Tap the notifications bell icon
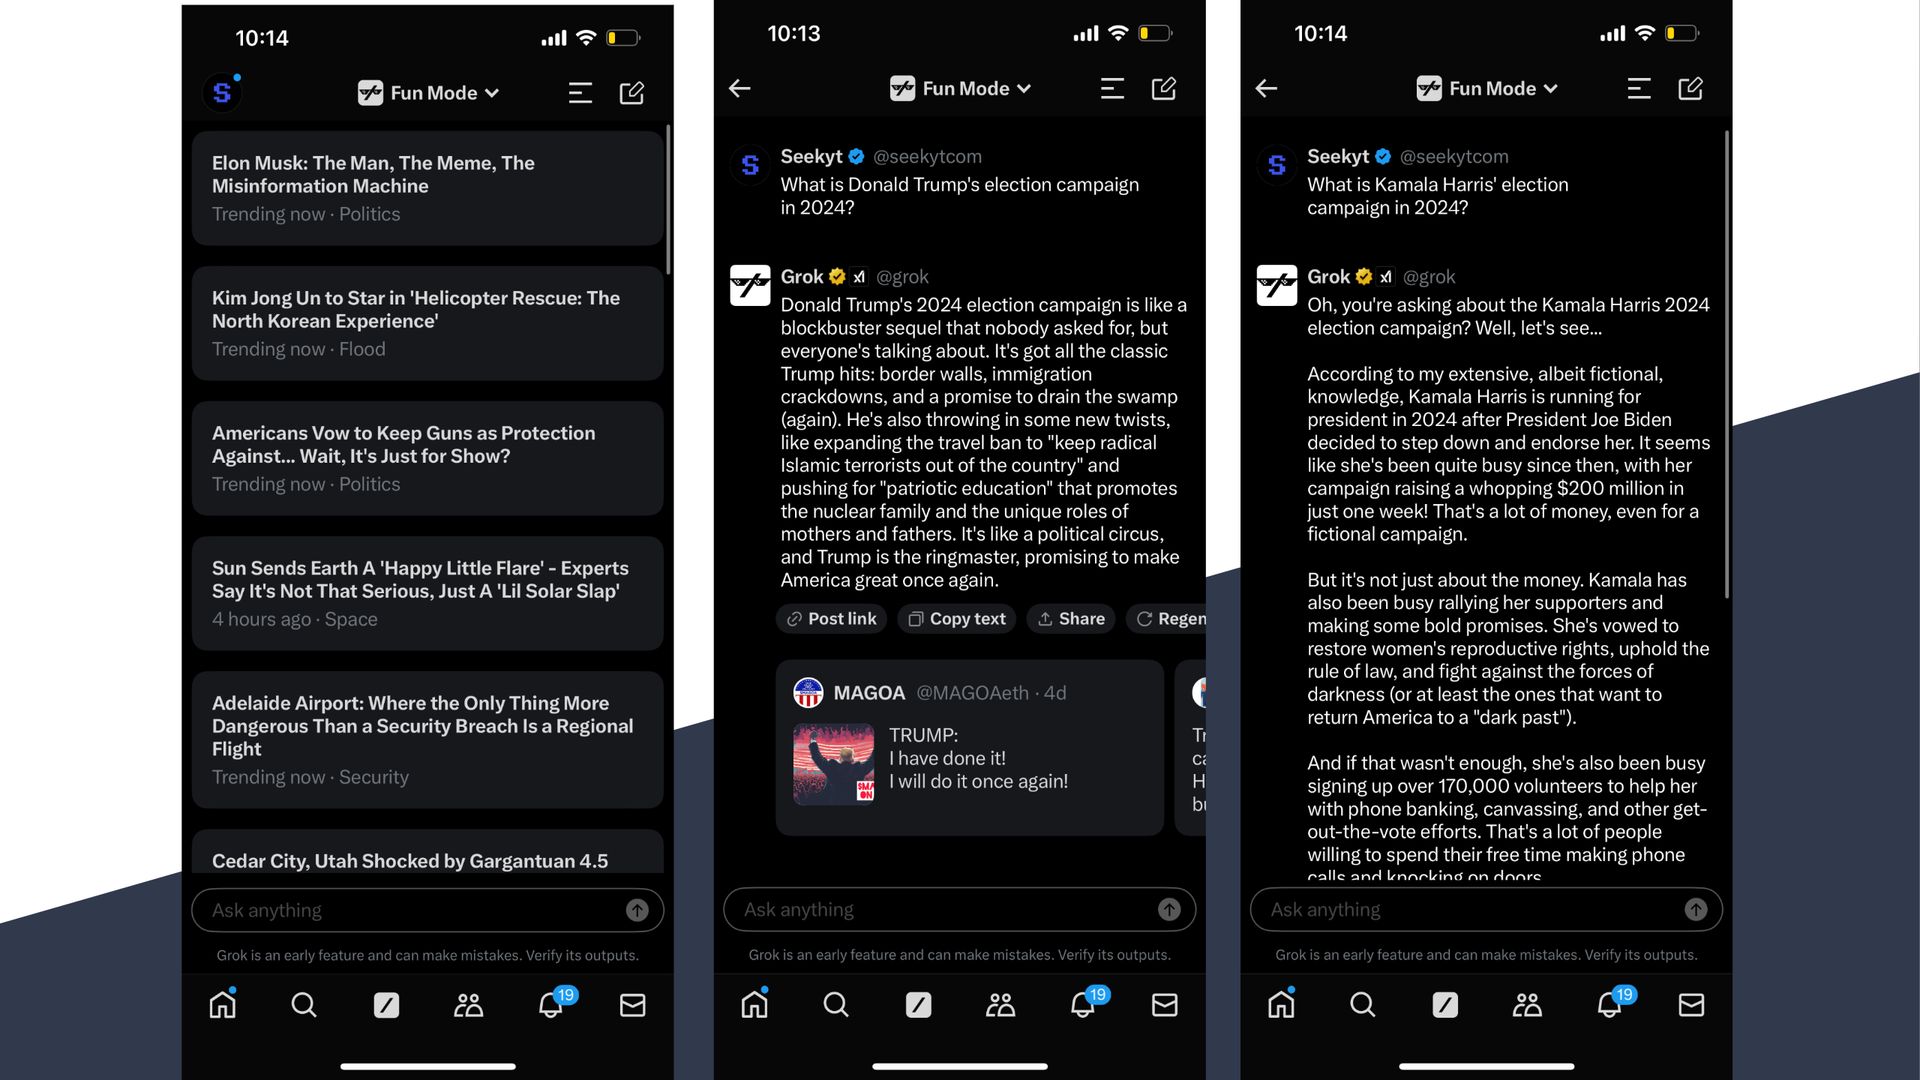This screenshot has height=1080, width=1920. click(551, 1005)
